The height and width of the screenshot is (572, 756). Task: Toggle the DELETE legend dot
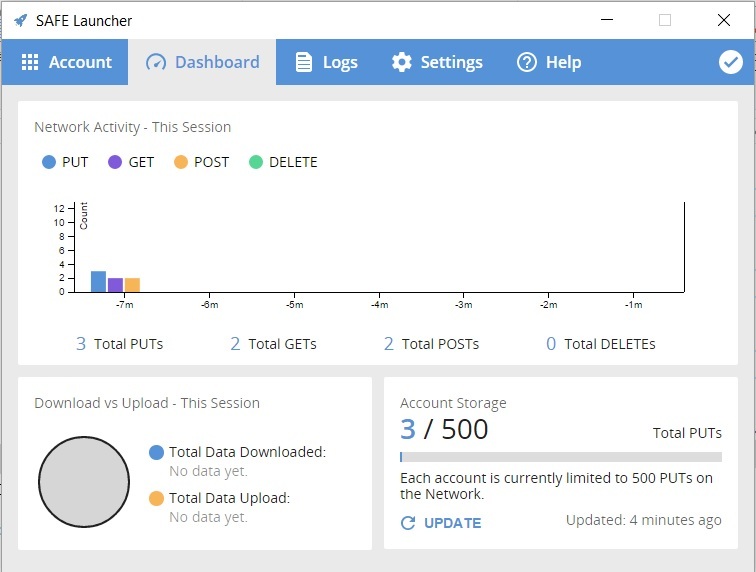[256, 162]
